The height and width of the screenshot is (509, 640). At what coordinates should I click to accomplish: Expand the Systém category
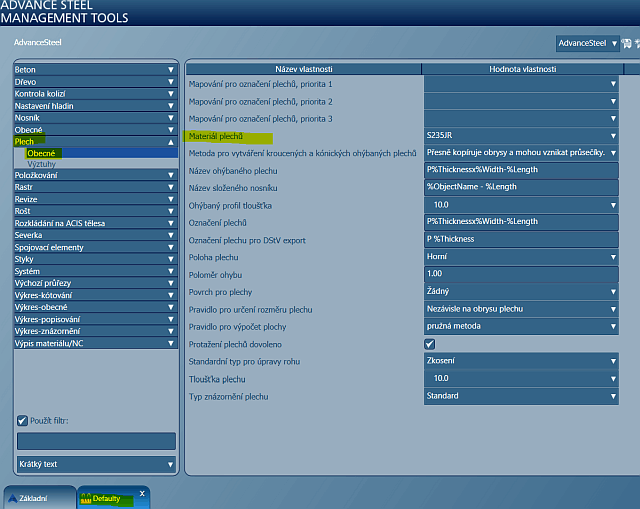96,271
